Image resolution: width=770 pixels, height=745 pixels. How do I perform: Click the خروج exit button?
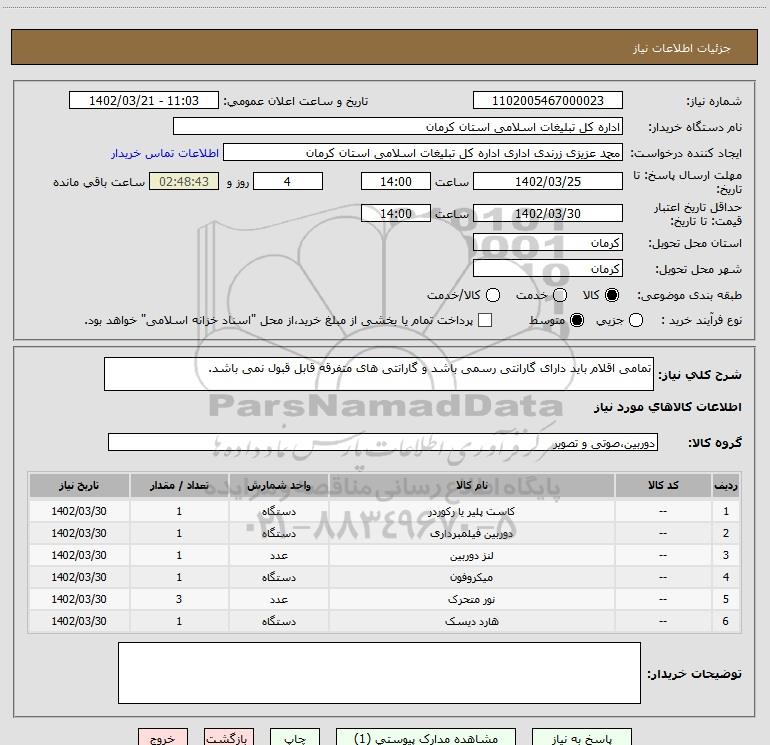163,738
